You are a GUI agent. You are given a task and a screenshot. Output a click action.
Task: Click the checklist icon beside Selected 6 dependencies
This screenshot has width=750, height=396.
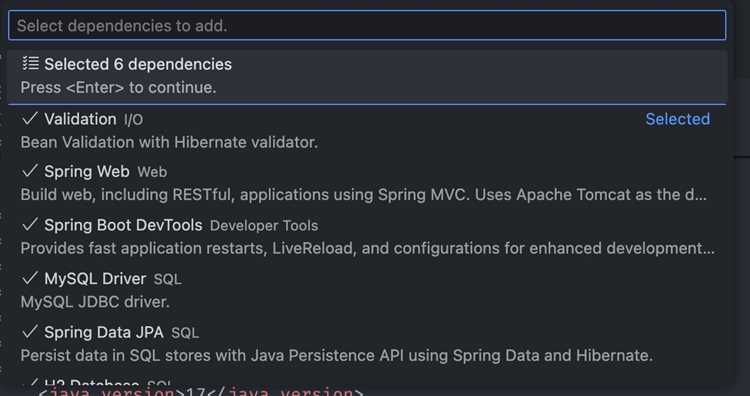tap(31, 64)
